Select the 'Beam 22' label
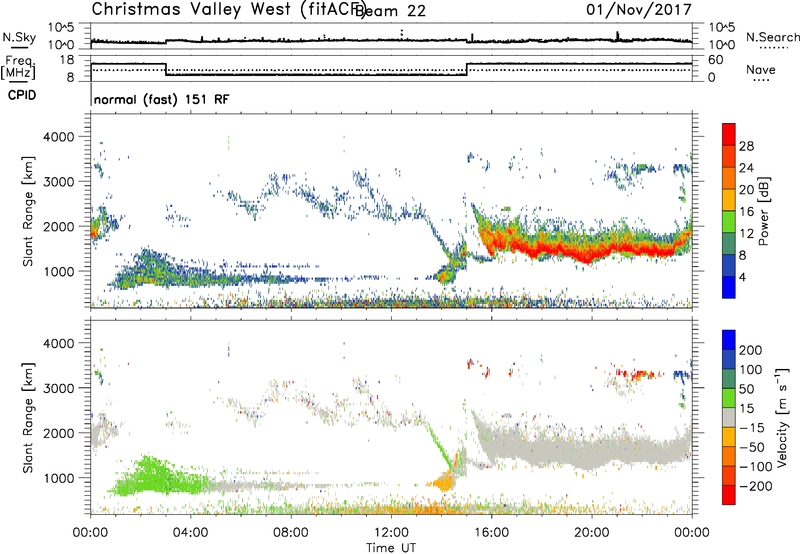800x554 pixels. point(390,11)
